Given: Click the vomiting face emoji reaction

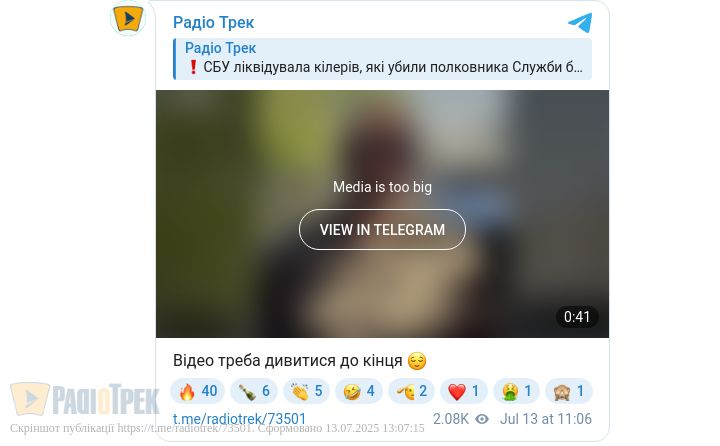Looking at the screenshot, I should tap(516, 391).
